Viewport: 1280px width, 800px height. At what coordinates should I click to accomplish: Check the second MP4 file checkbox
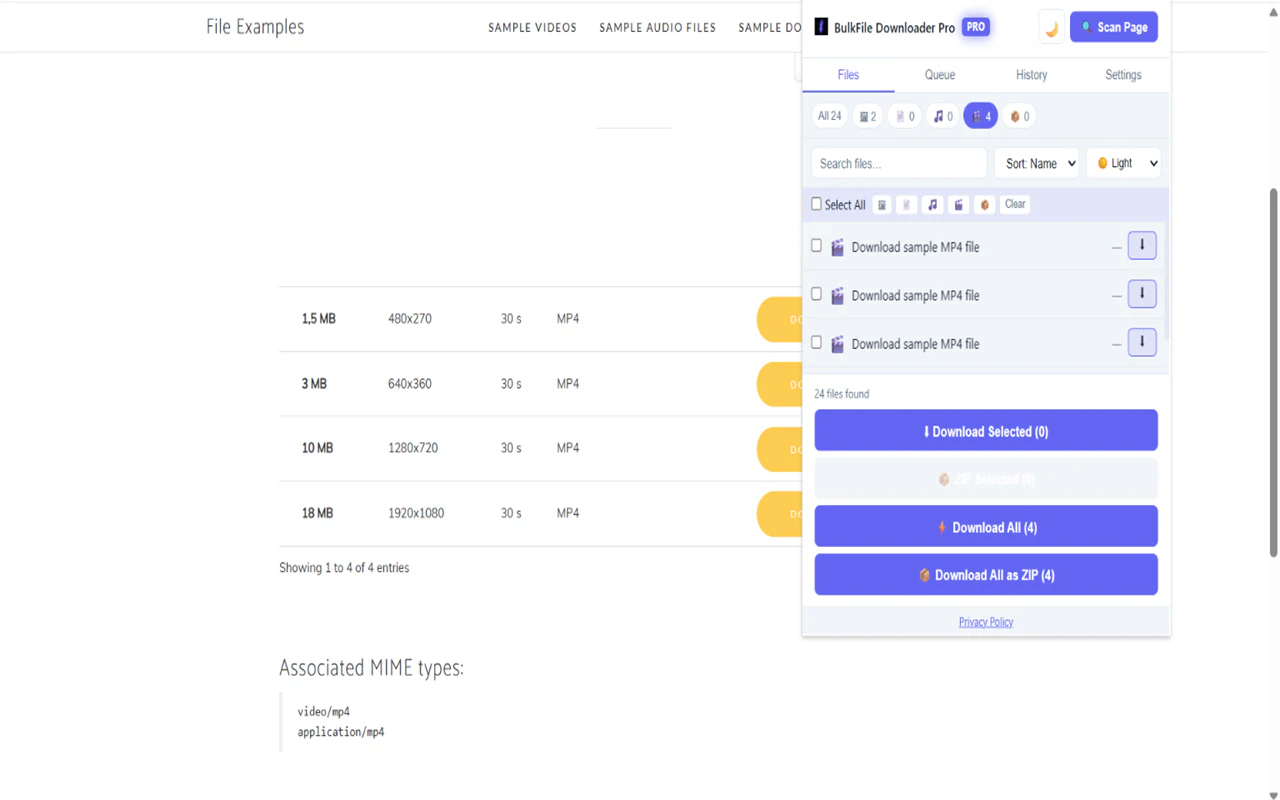pos(816,294)
